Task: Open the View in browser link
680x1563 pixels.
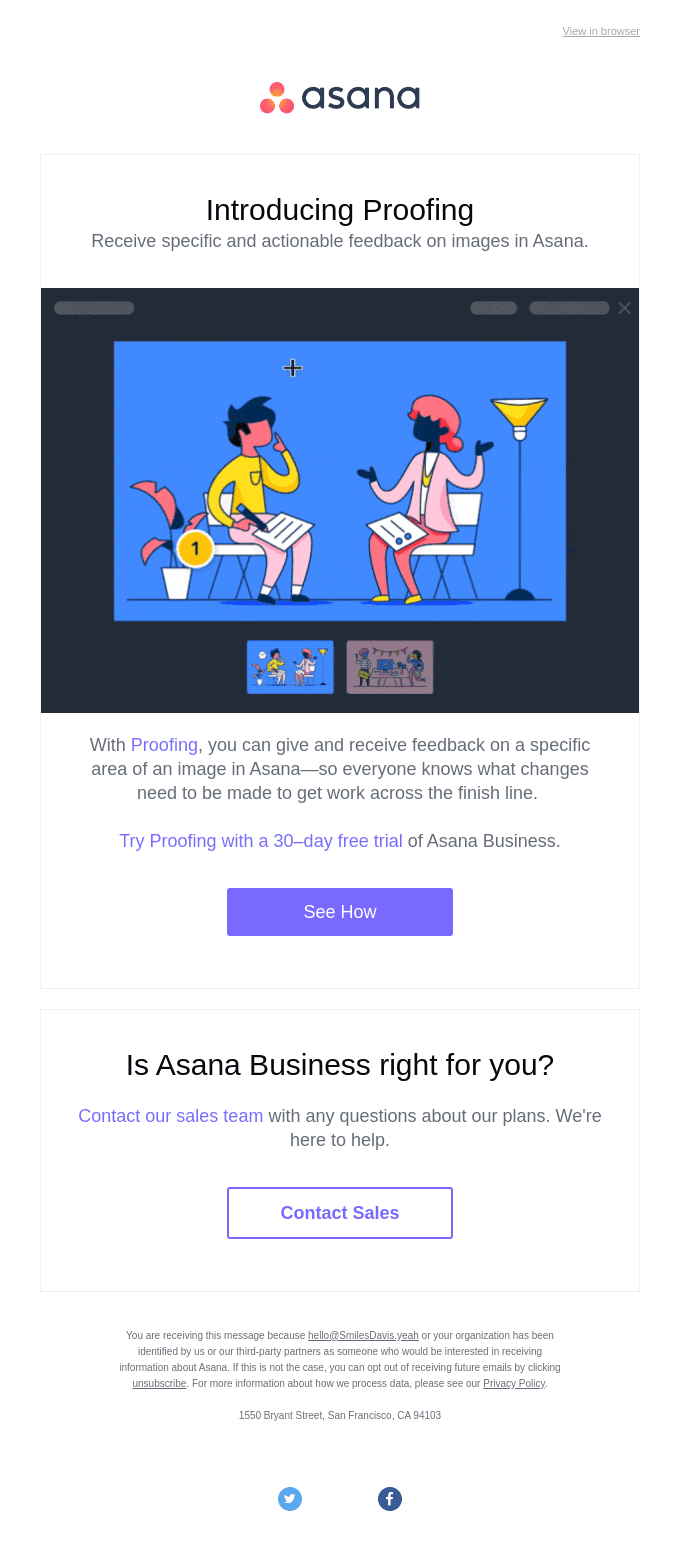Action: [601, 31]
